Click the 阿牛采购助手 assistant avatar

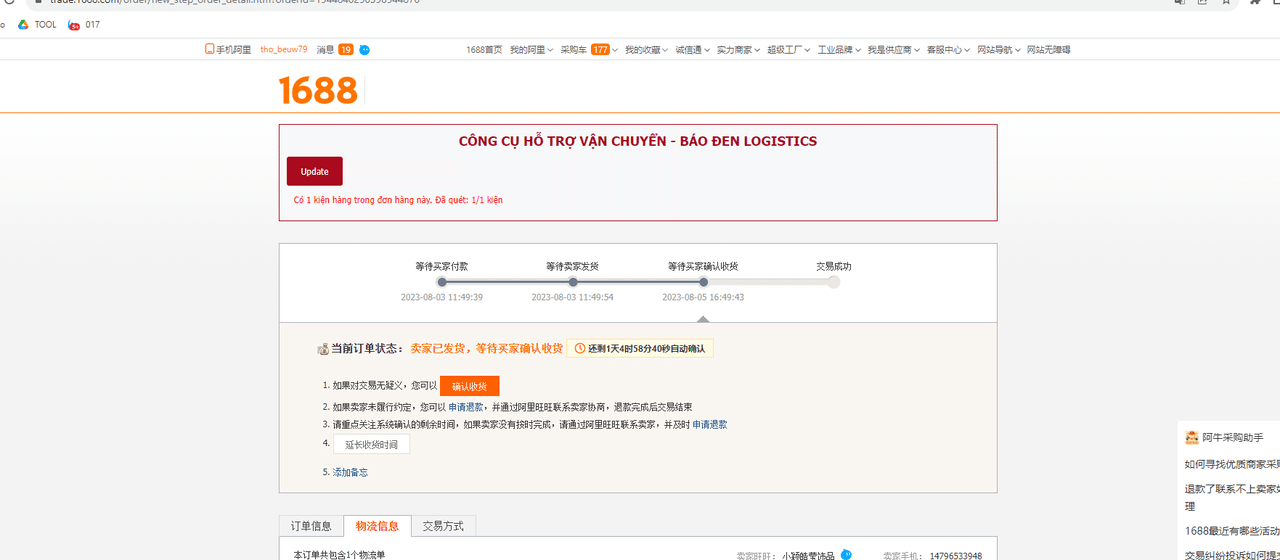pos(1192,438)
